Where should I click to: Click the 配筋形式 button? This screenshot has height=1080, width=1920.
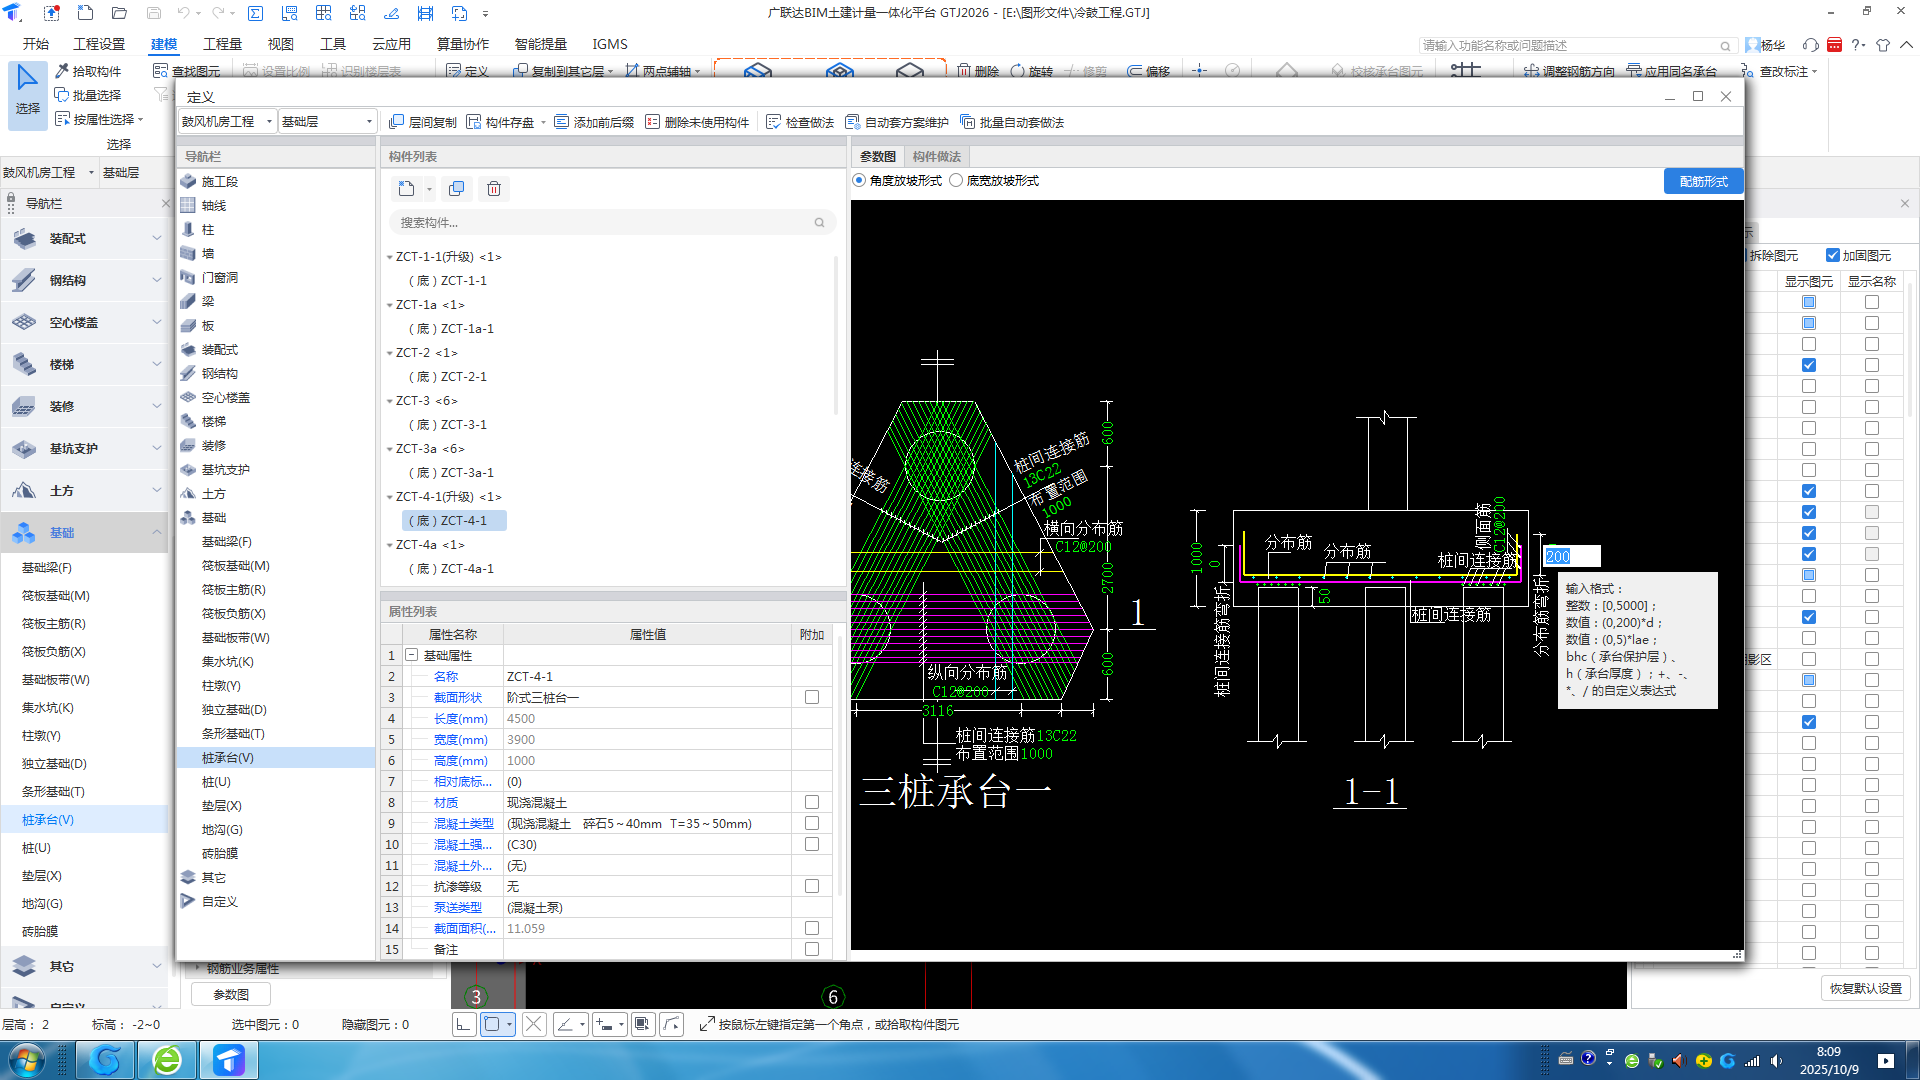1703,181
